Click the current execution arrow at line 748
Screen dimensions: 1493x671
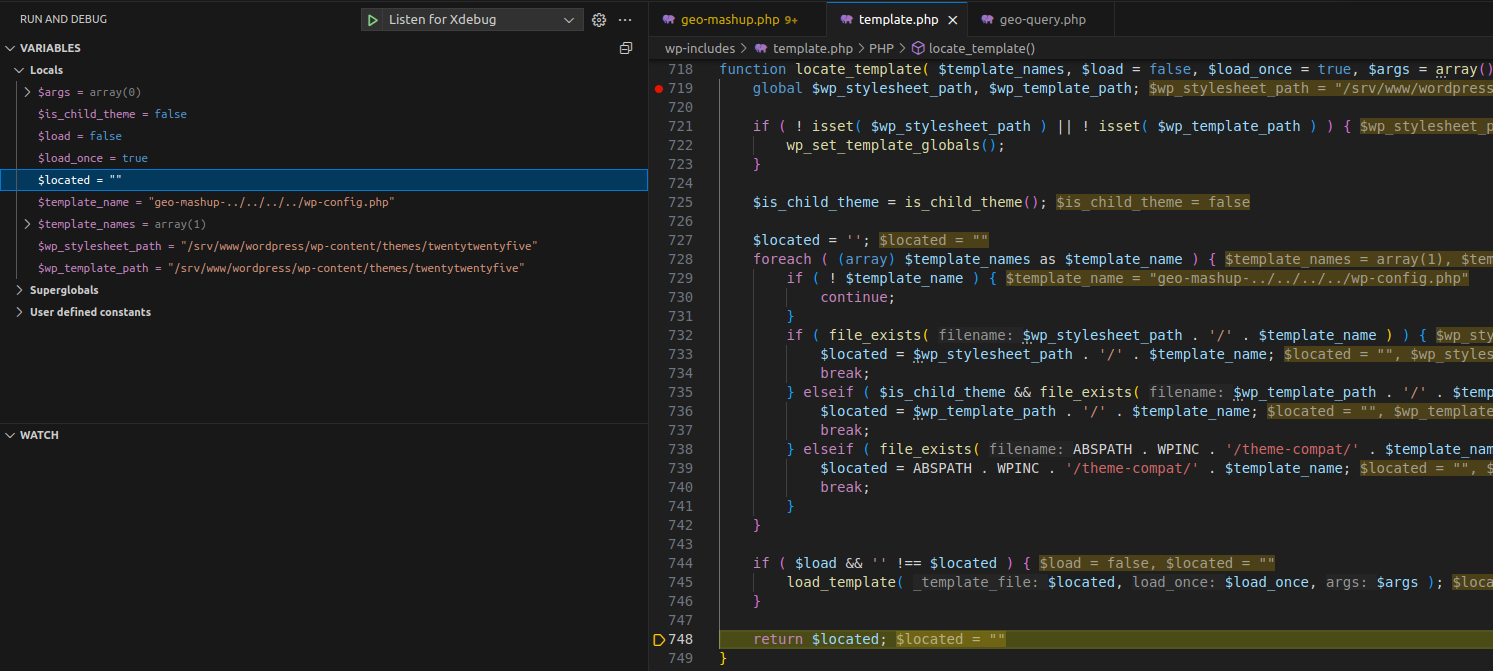pos(658,639)
